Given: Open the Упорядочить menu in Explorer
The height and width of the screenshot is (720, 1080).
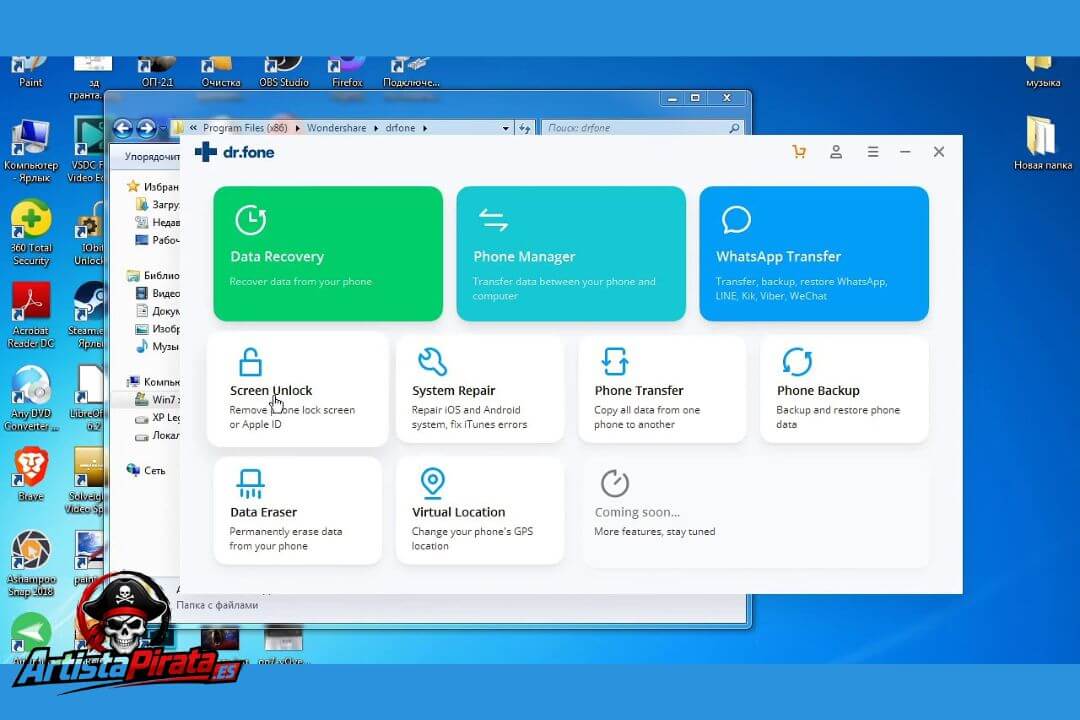Looking at the screenshot, I should point(152,157).
